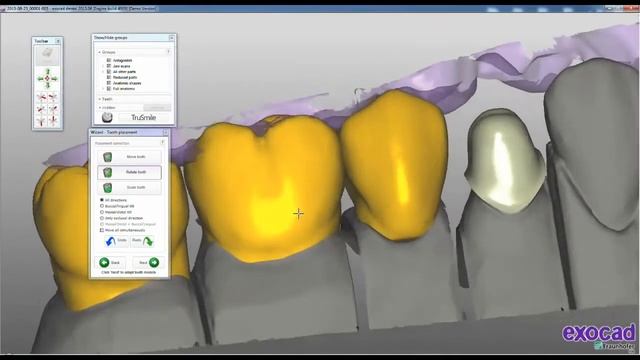
Task: Click the Back button text
Action: (116, 263)
